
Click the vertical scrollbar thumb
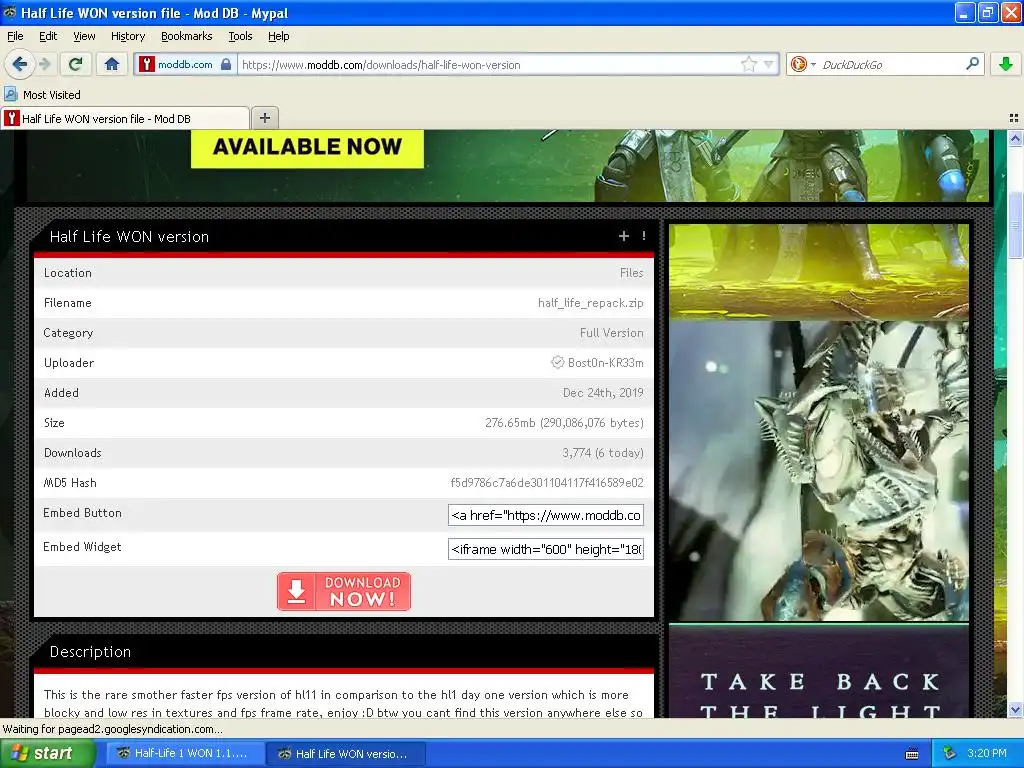click(1015, 225)
